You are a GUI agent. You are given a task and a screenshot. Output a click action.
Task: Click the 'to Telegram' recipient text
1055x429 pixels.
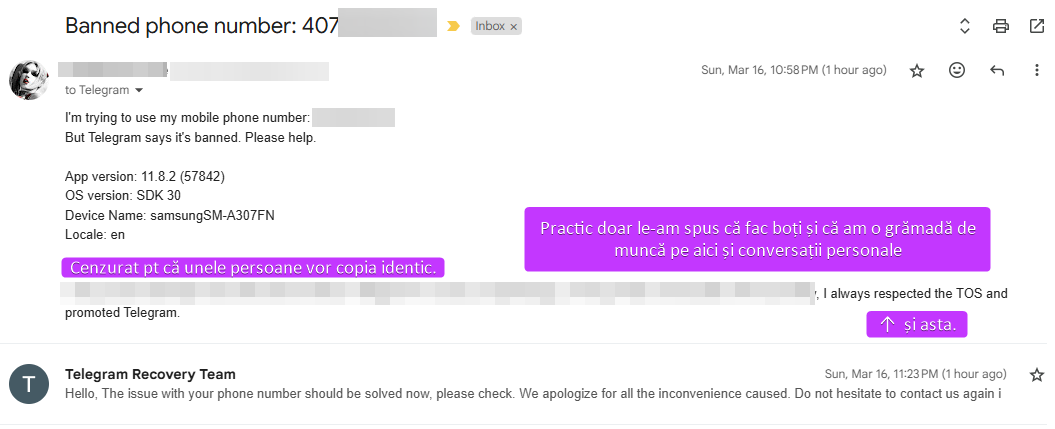coord(97,90)
